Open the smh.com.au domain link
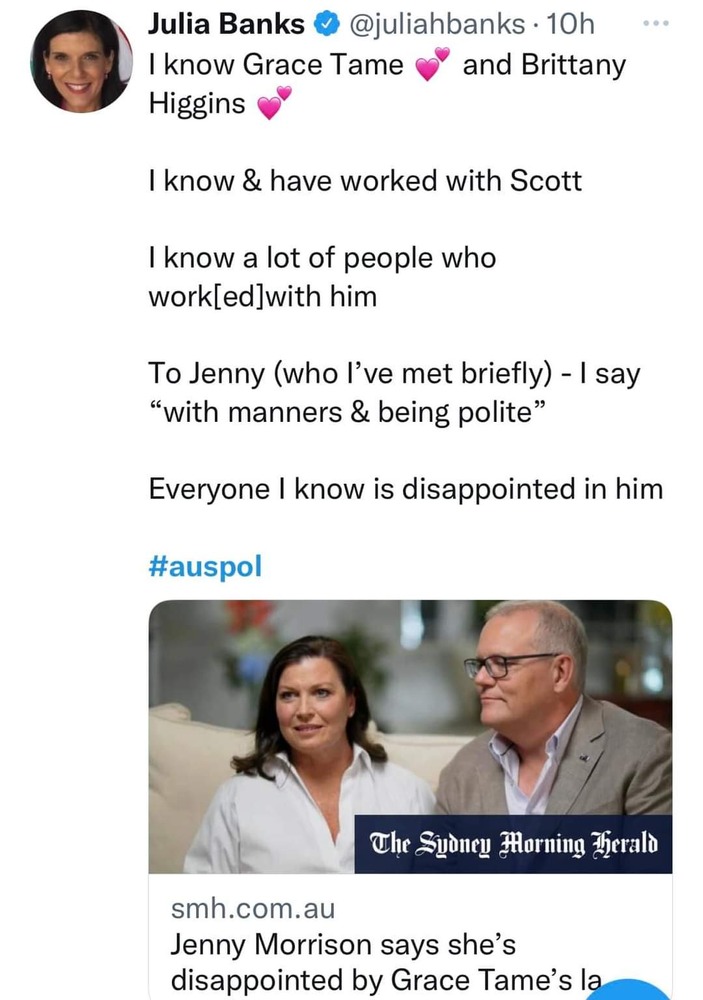This screenshot has width=703, height=1000. (252, 909)
